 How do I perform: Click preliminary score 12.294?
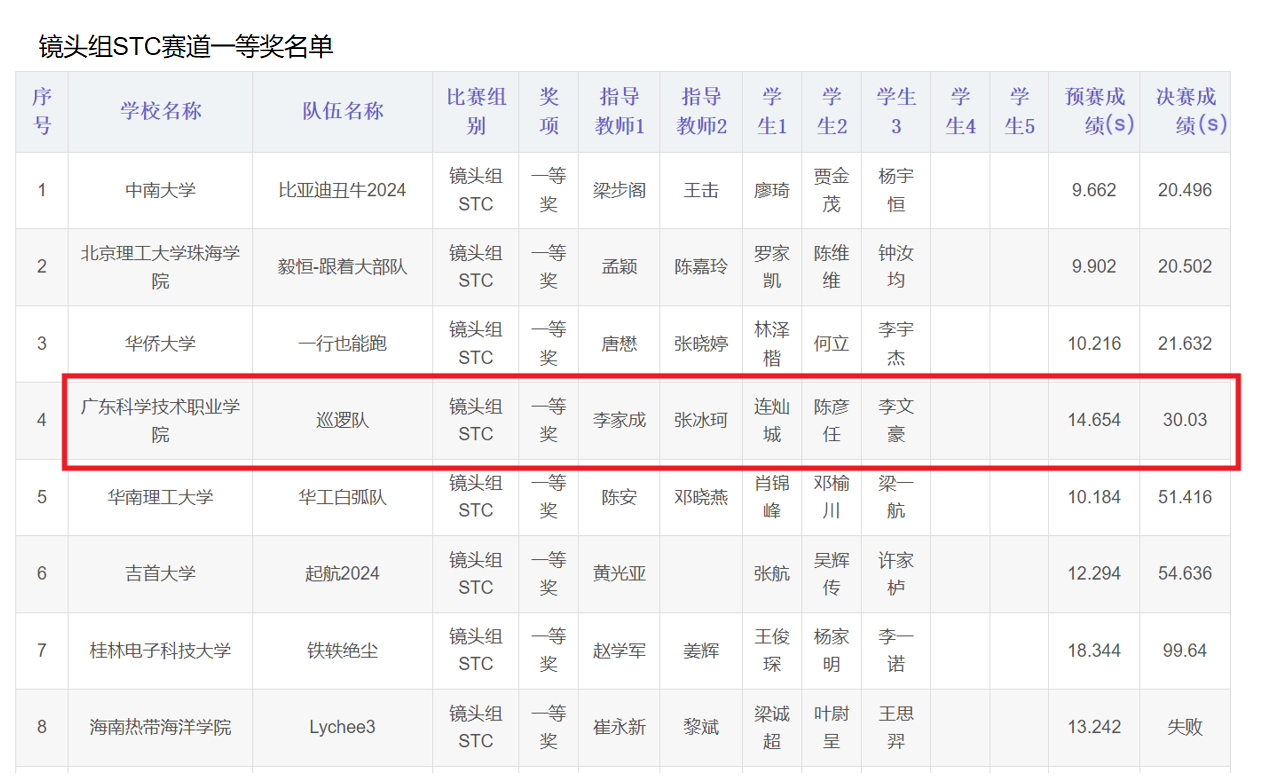point(1094,574)
